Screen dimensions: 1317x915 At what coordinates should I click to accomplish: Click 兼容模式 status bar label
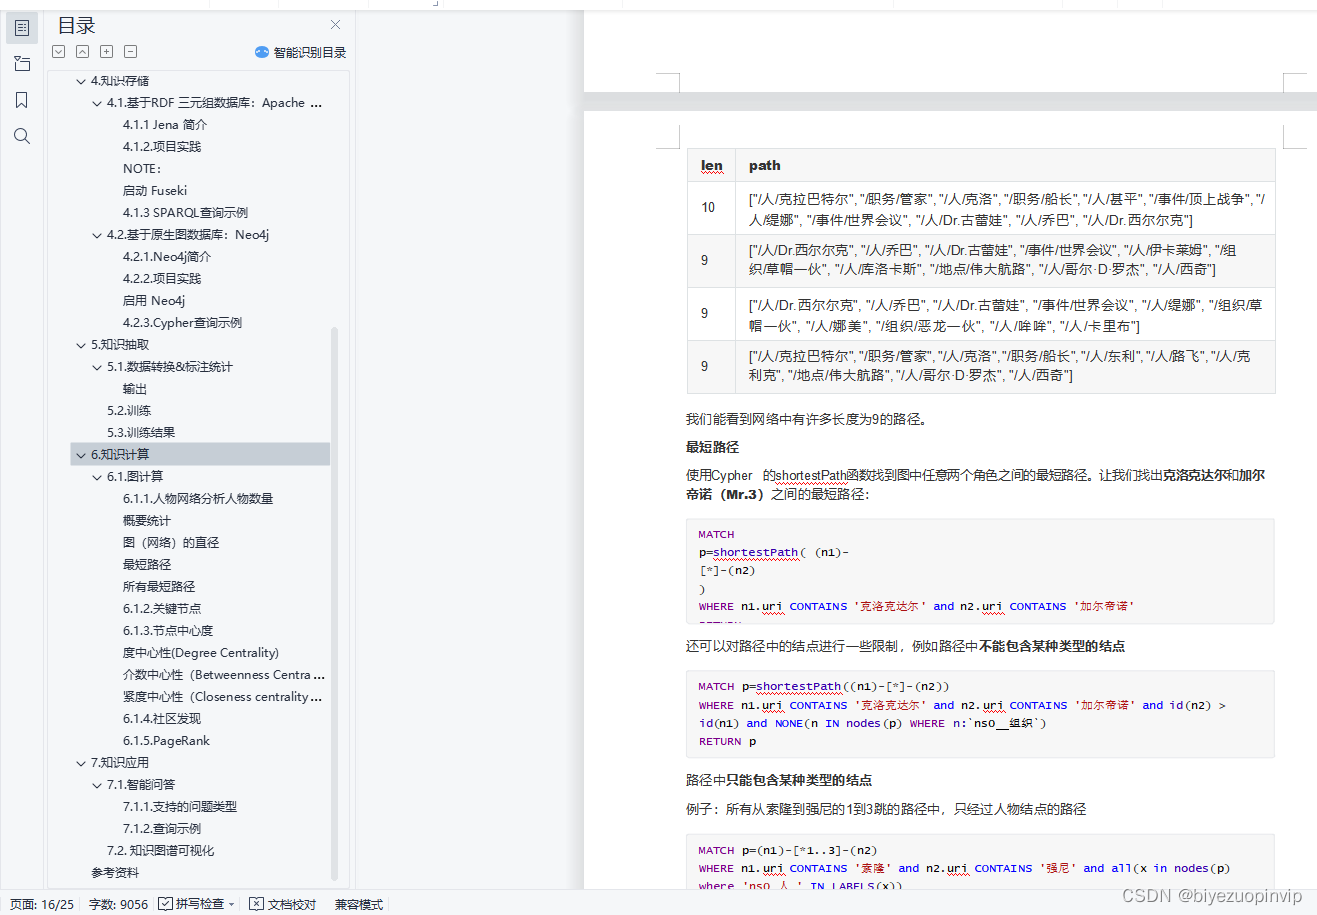click(x=359, y=904)
